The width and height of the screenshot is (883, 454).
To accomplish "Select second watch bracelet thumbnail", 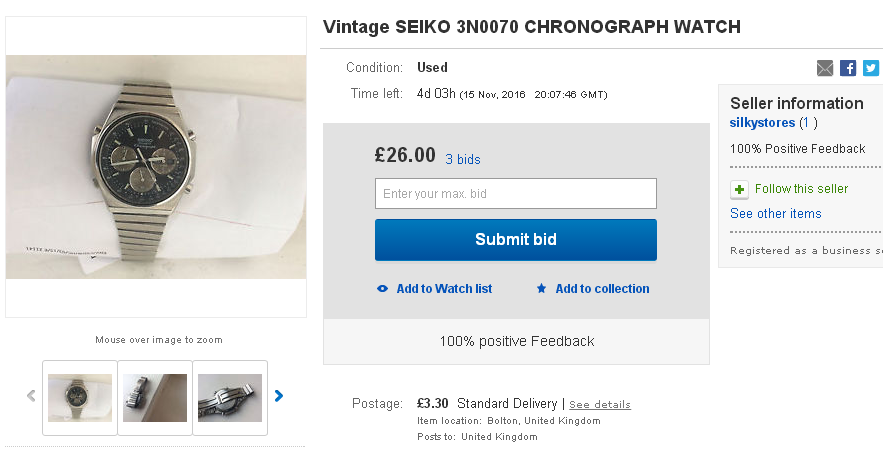I will (x=155, y=397).
